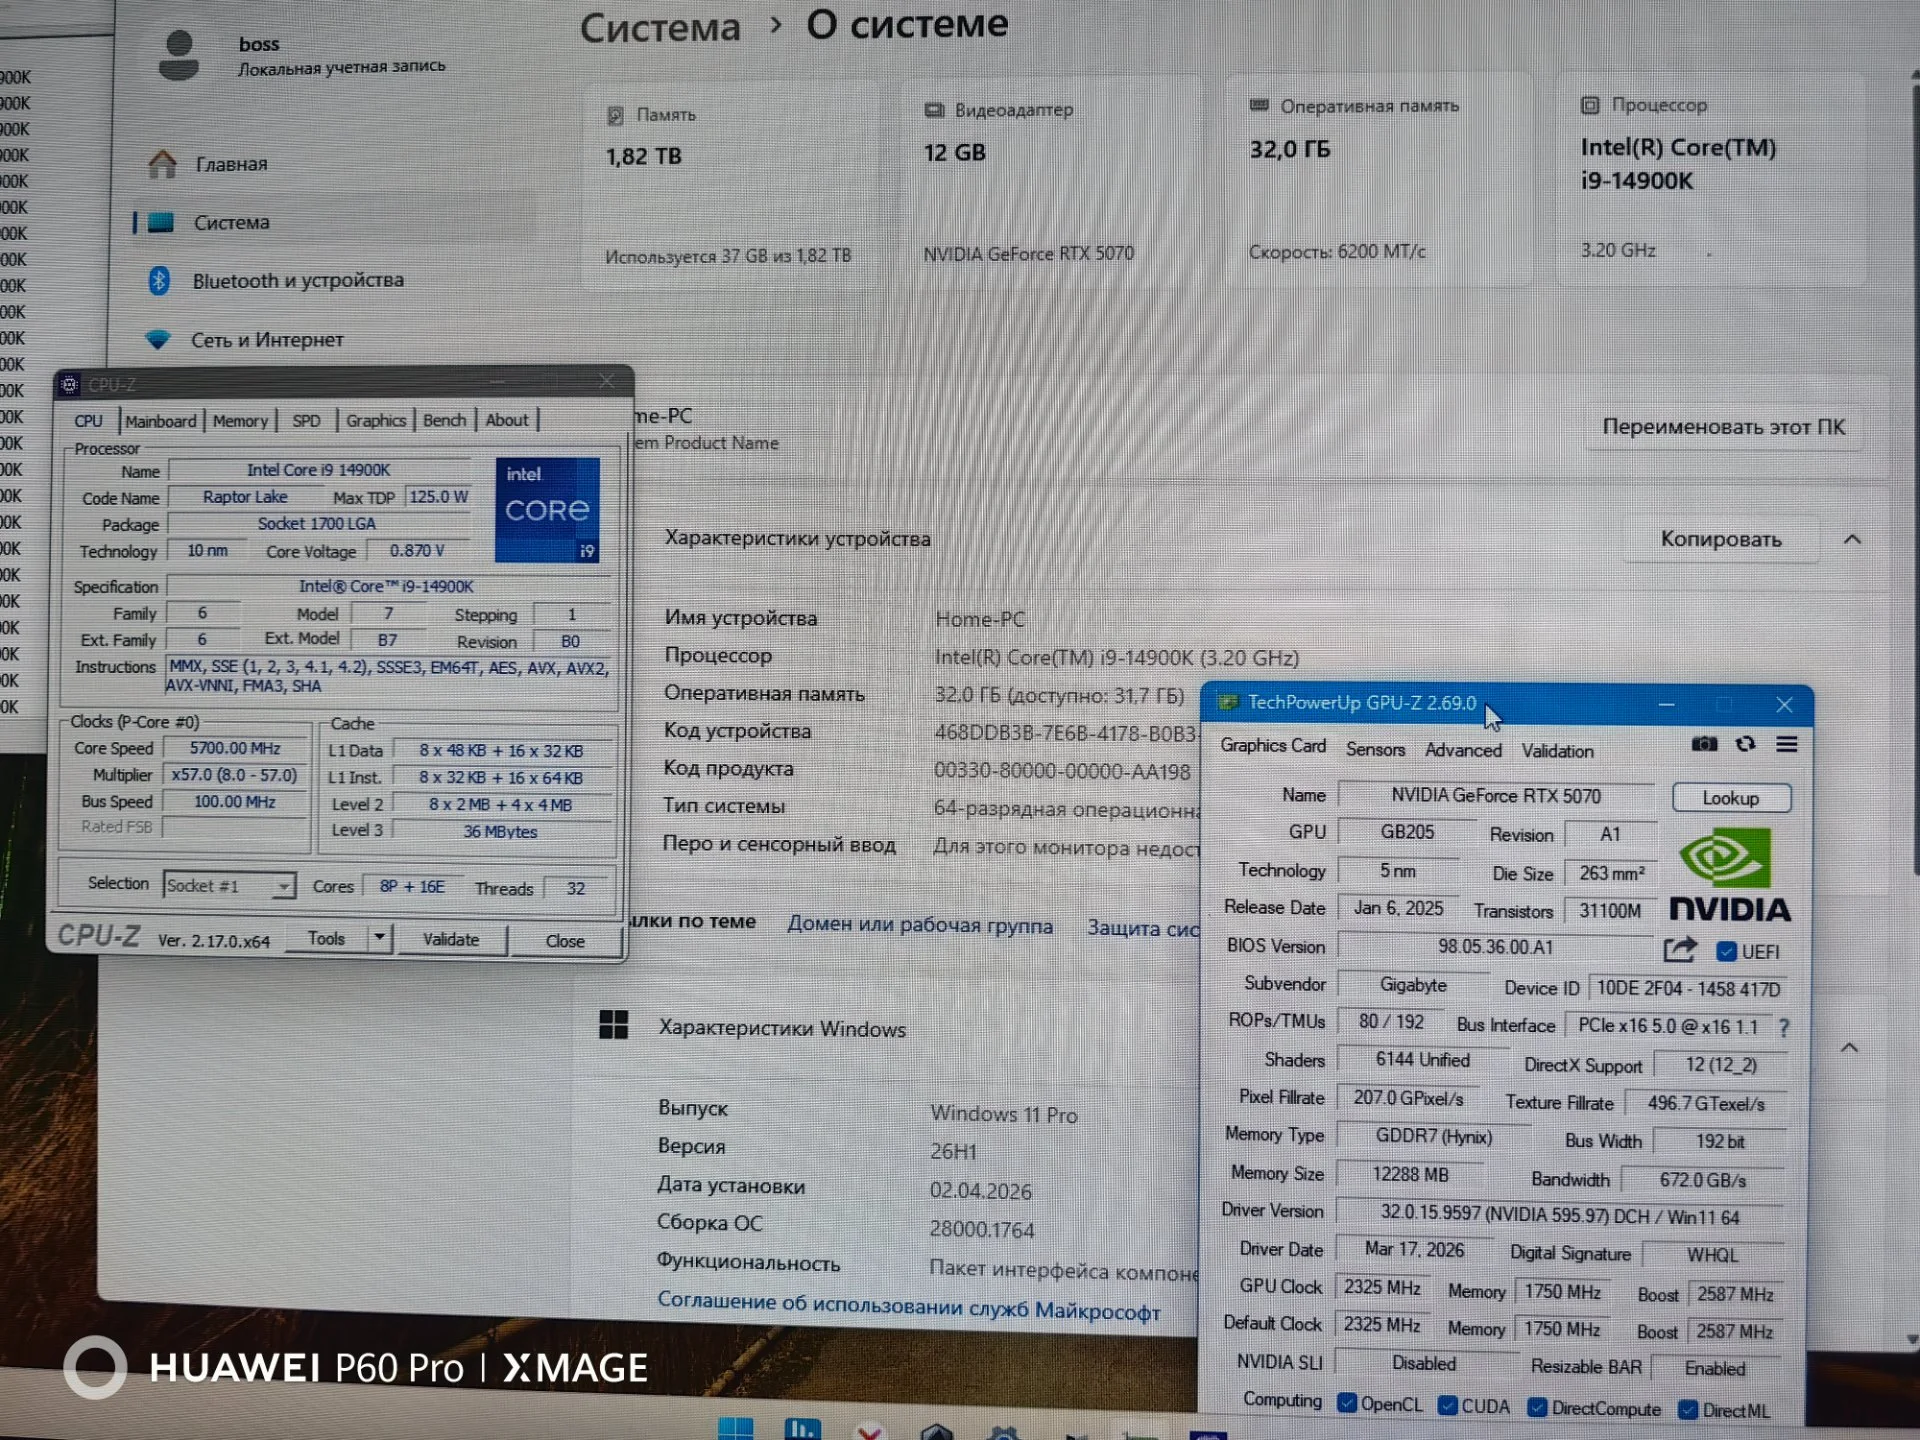Collapse the Характеристики устройства section chevron
This screenshot has width=1920, height=1440.
1852,539
